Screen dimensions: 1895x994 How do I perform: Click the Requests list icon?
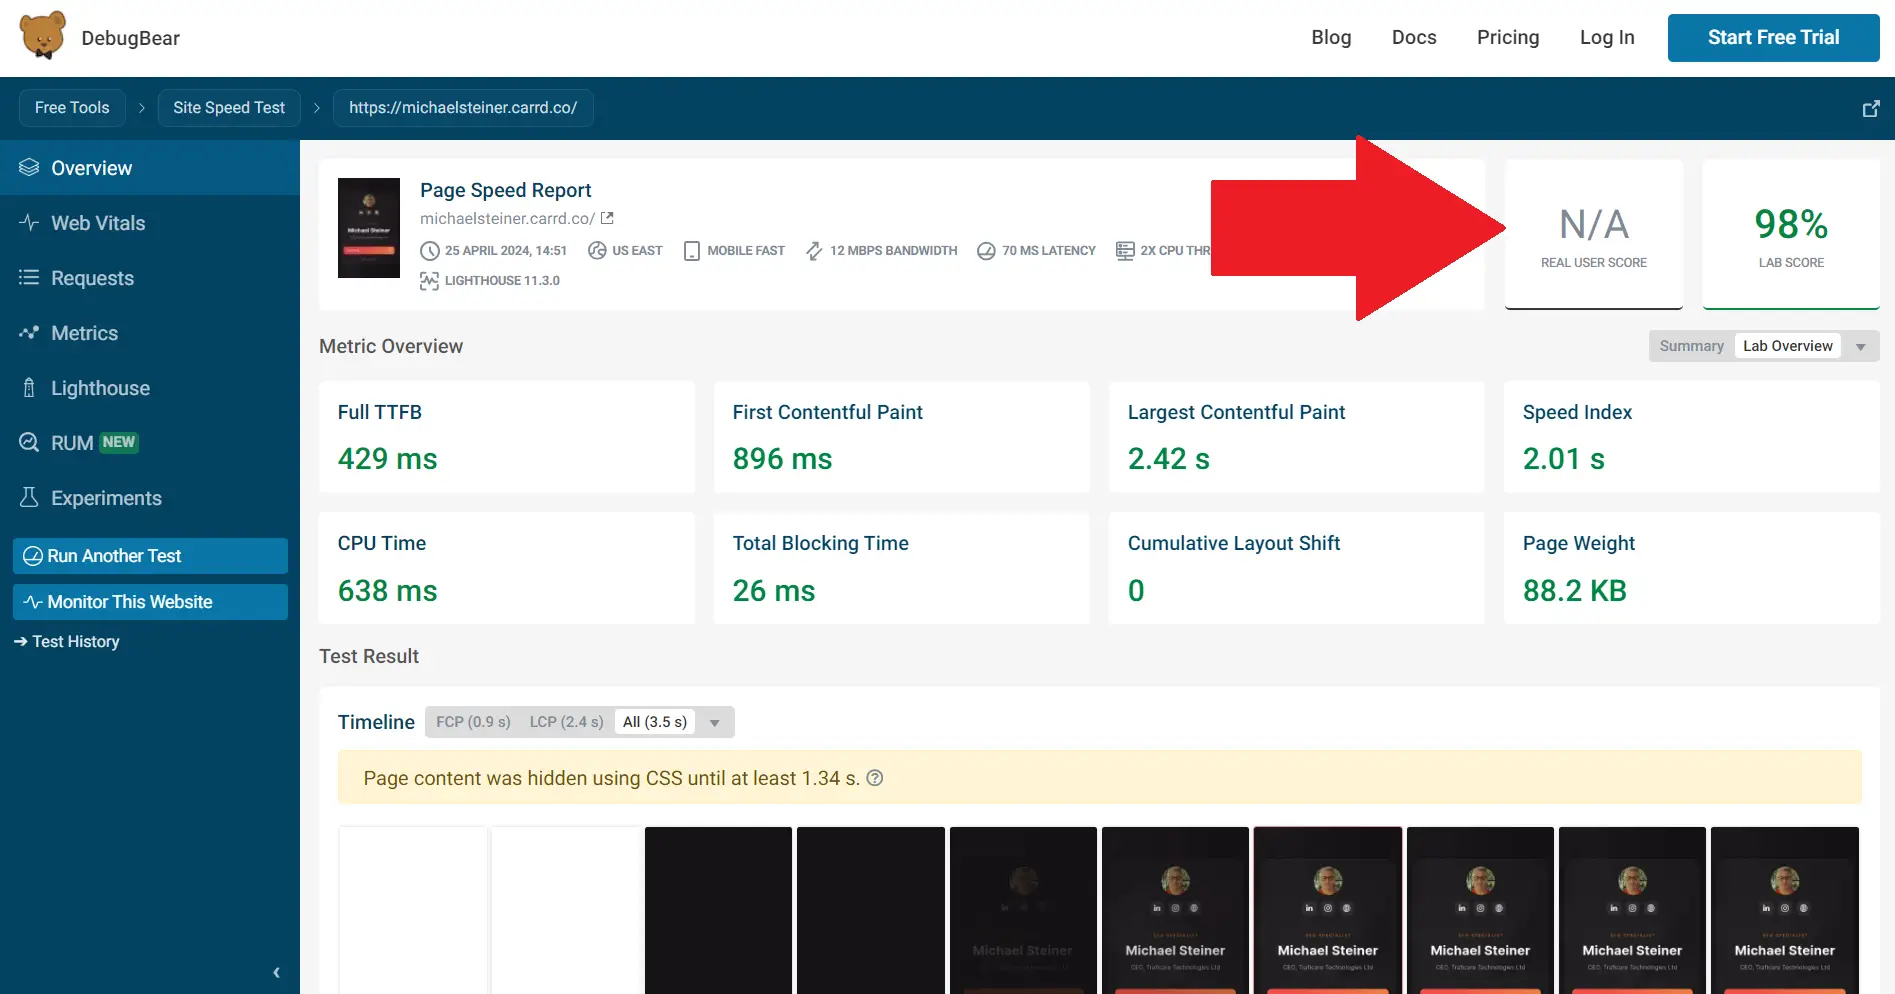(29, 277)
